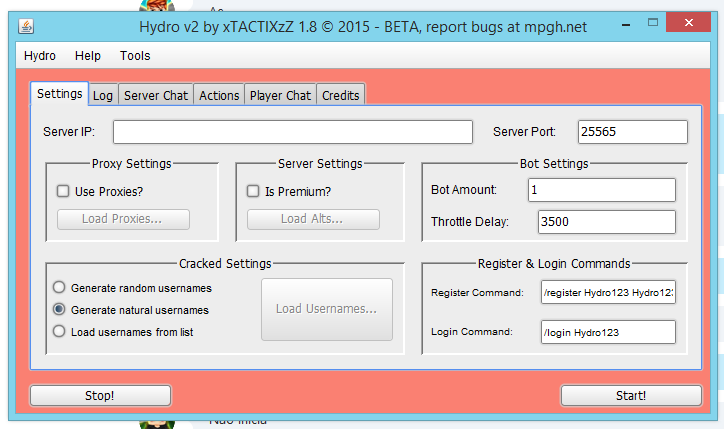
Task: Tick the Is Premium checkbox
Action: pyautogui.click(x=253, y=191)
